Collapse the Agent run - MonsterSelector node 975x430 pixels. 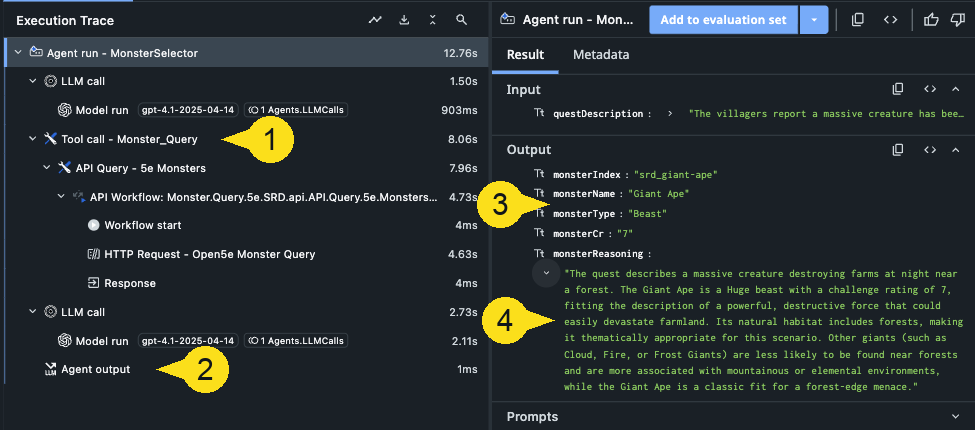(x=18, y=53)
